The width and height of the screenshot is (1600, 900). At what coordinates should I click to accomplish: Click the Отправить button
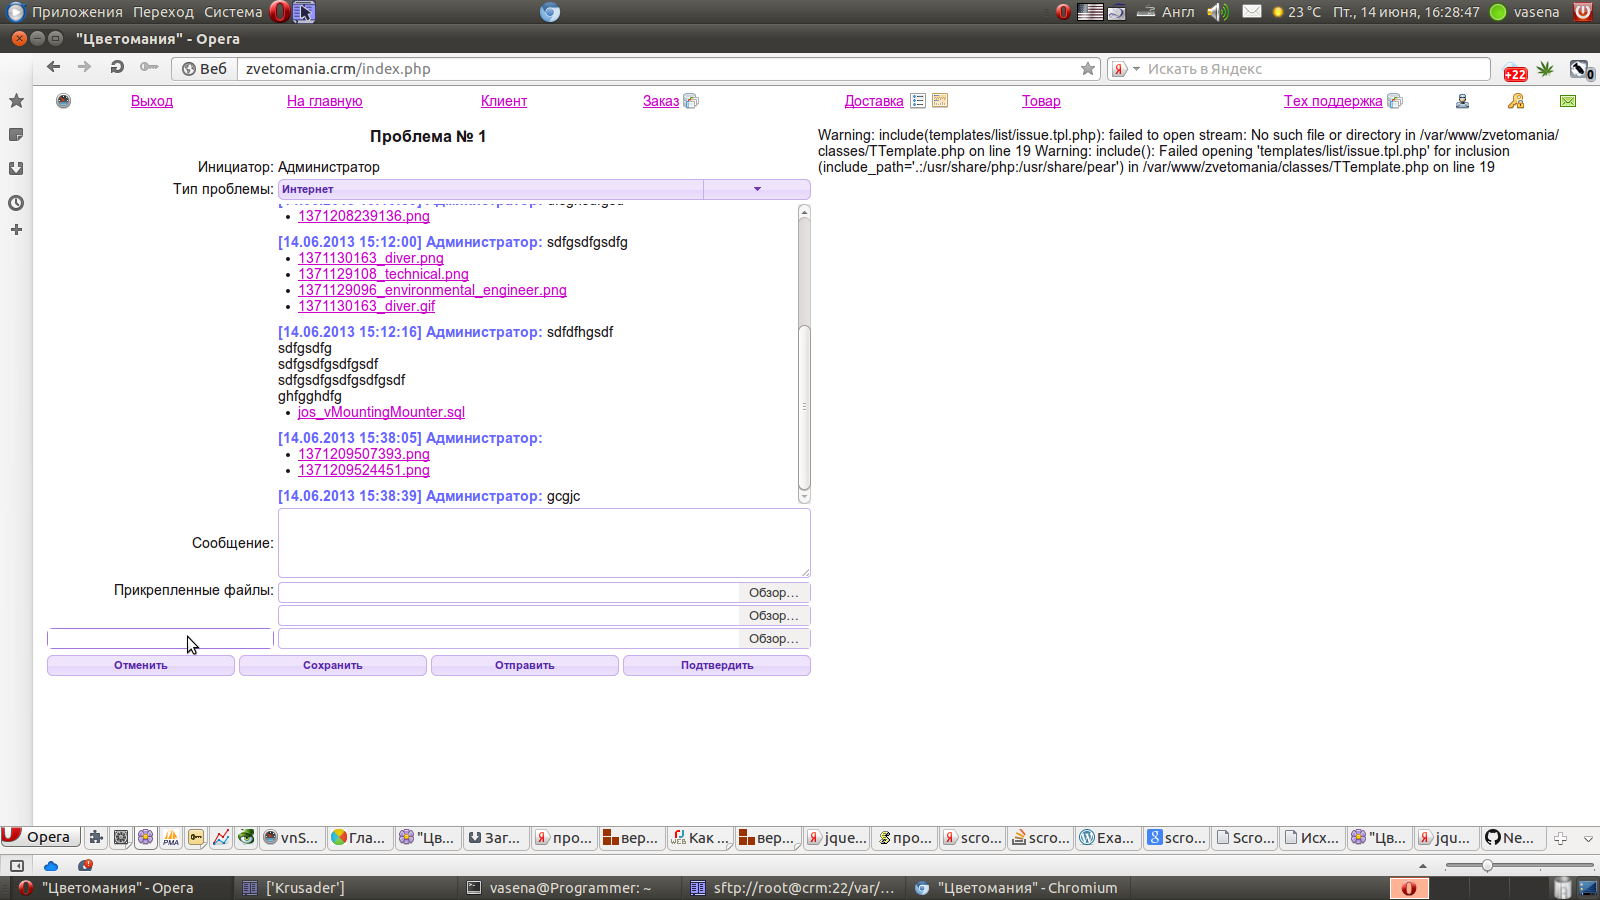525,665
